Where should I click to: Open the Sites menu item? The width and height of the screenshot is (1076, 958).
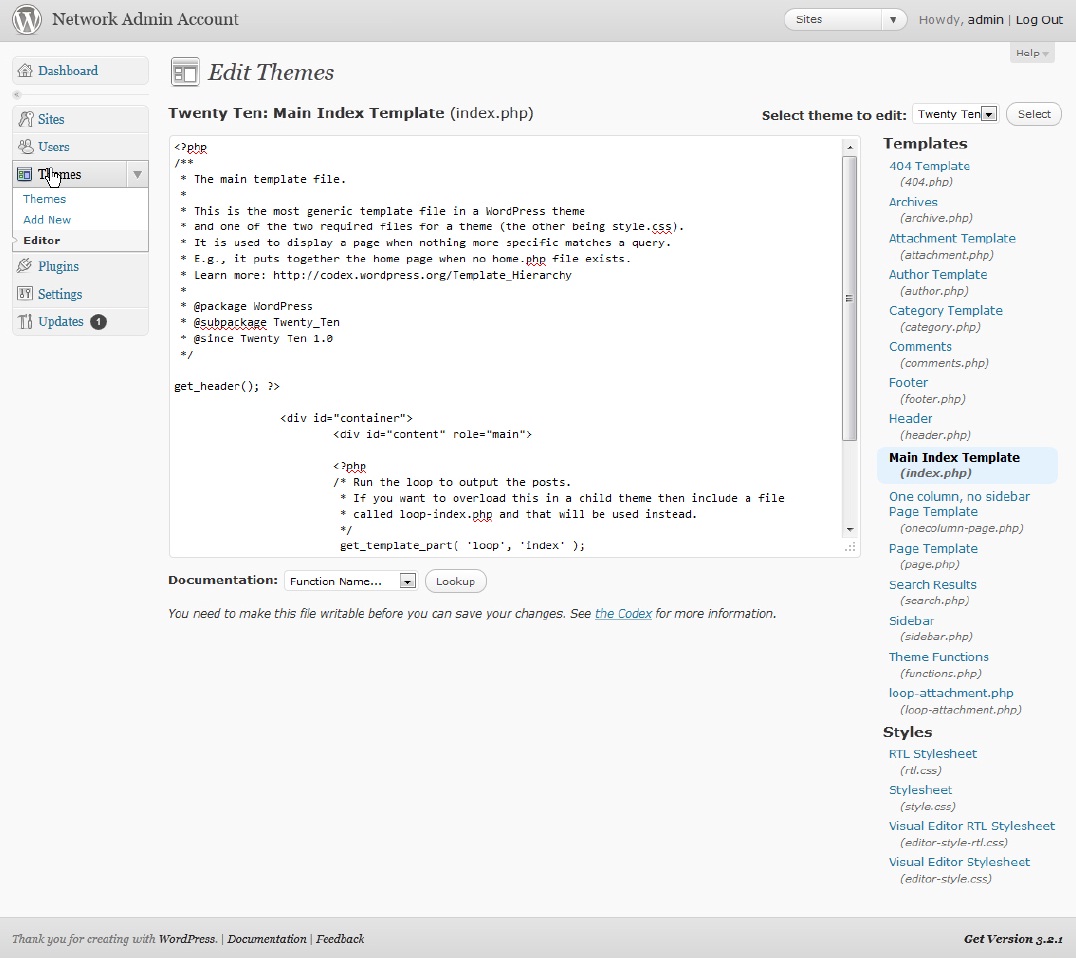[x=51, y=119]
